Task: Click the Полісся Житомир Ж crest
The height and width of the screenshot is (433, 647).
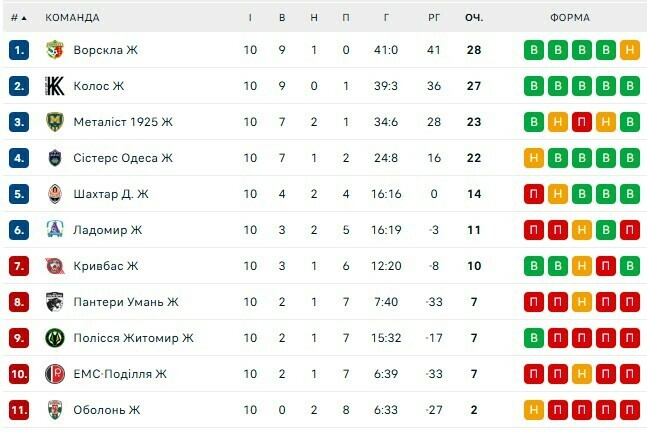Action: pyautogui.click(x=55, y=338)
